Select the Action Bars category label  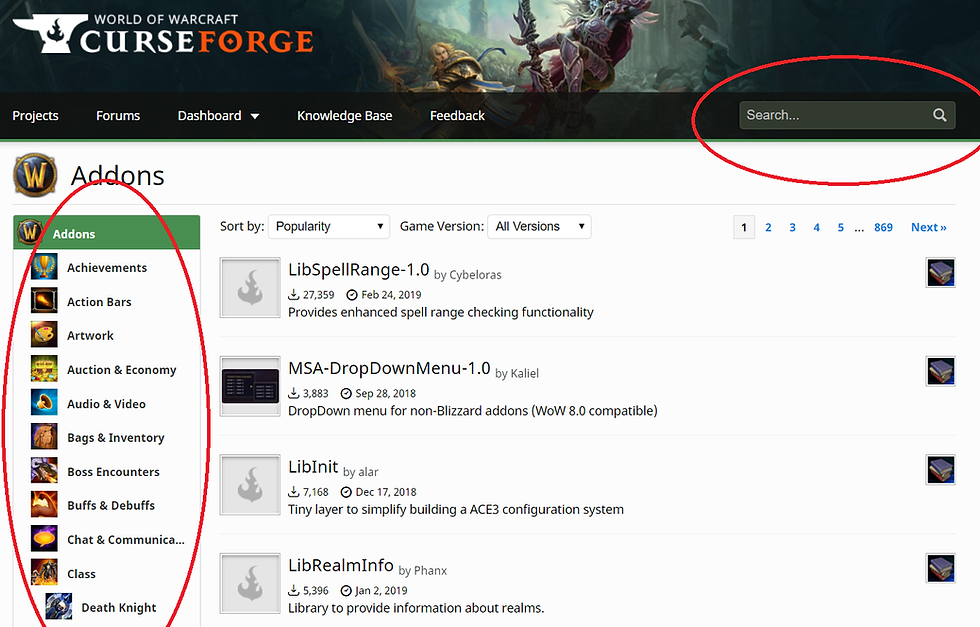[x=99, y=302]
